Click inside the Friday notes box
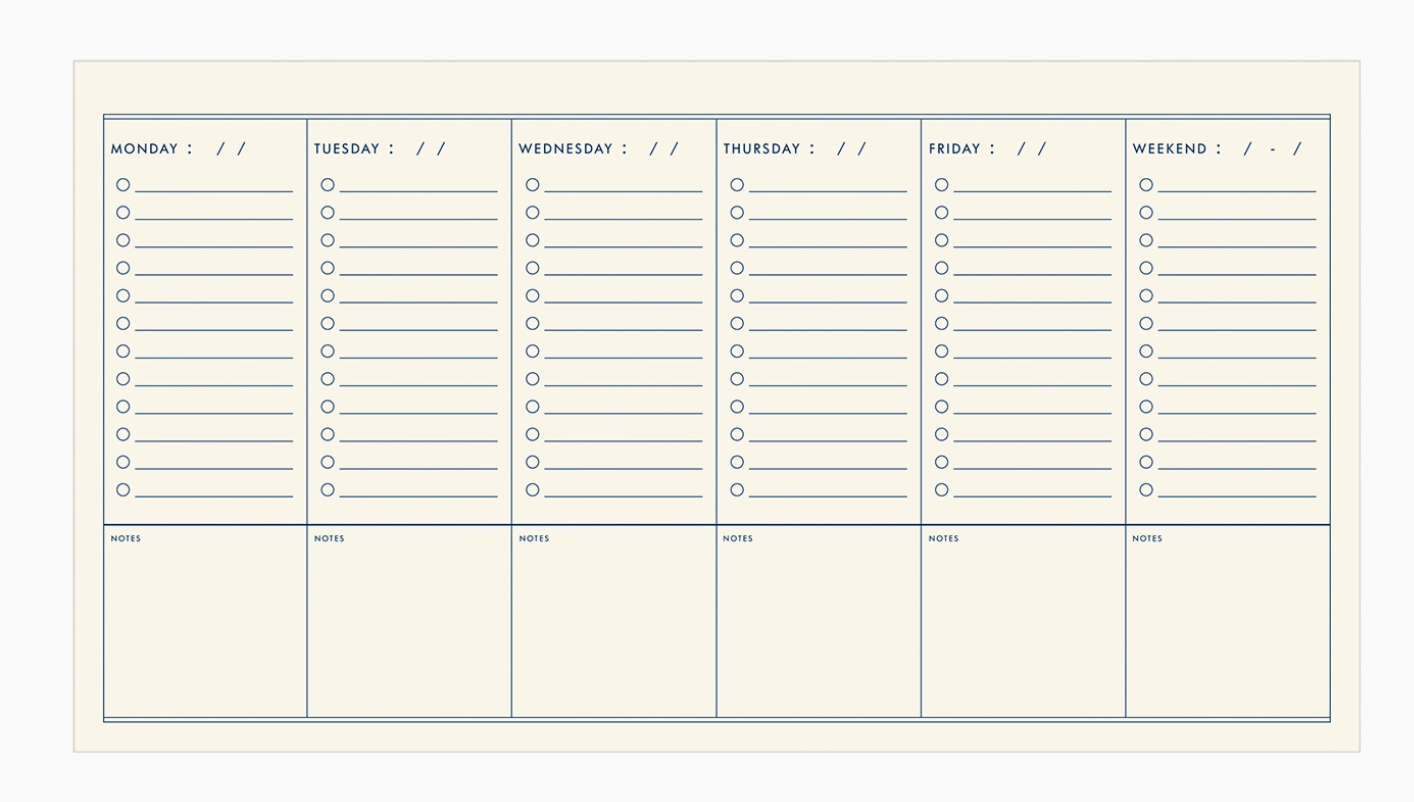 (1023, 625)
